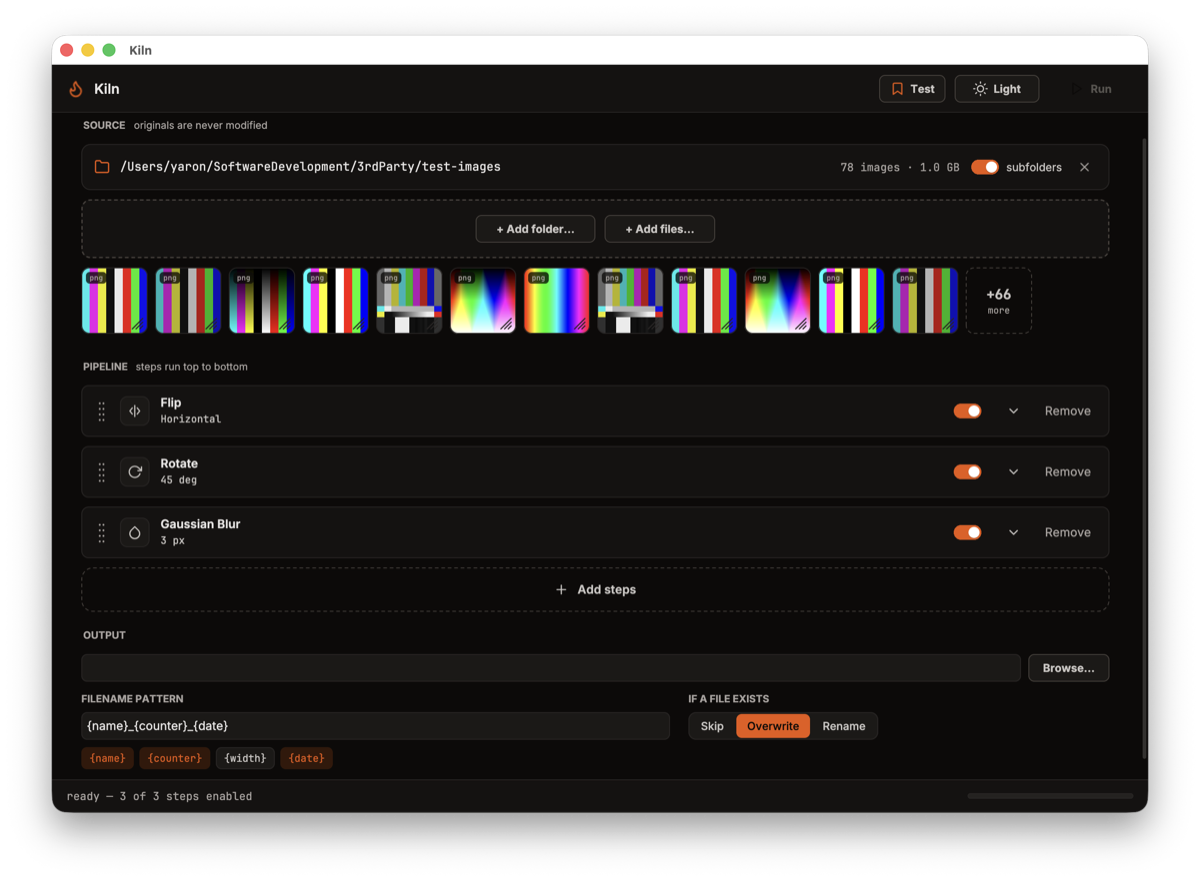This screenshot has width=1200, height=881.
Task: Grab the drag handle of Rotate step
Action: 101,472
